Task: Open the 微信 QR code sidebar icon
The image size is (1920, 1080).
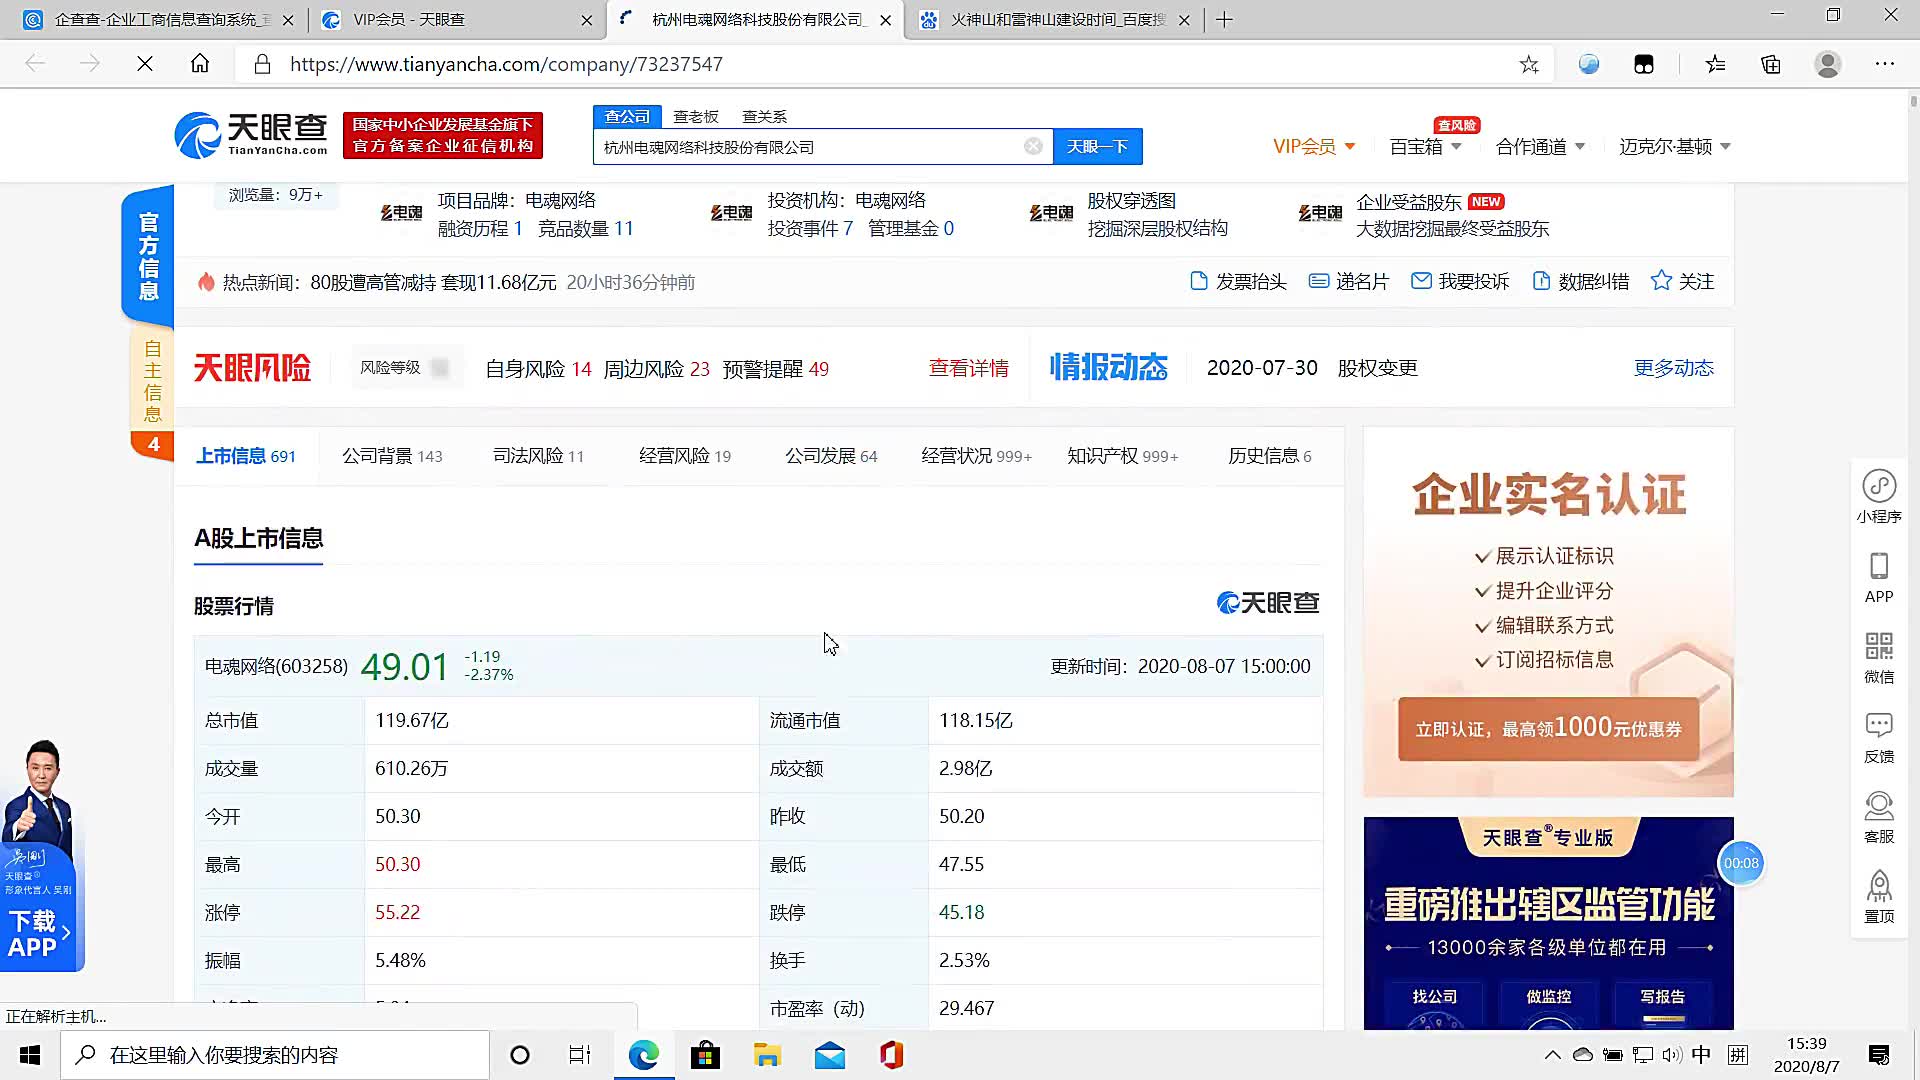Action: (1879, 657)
